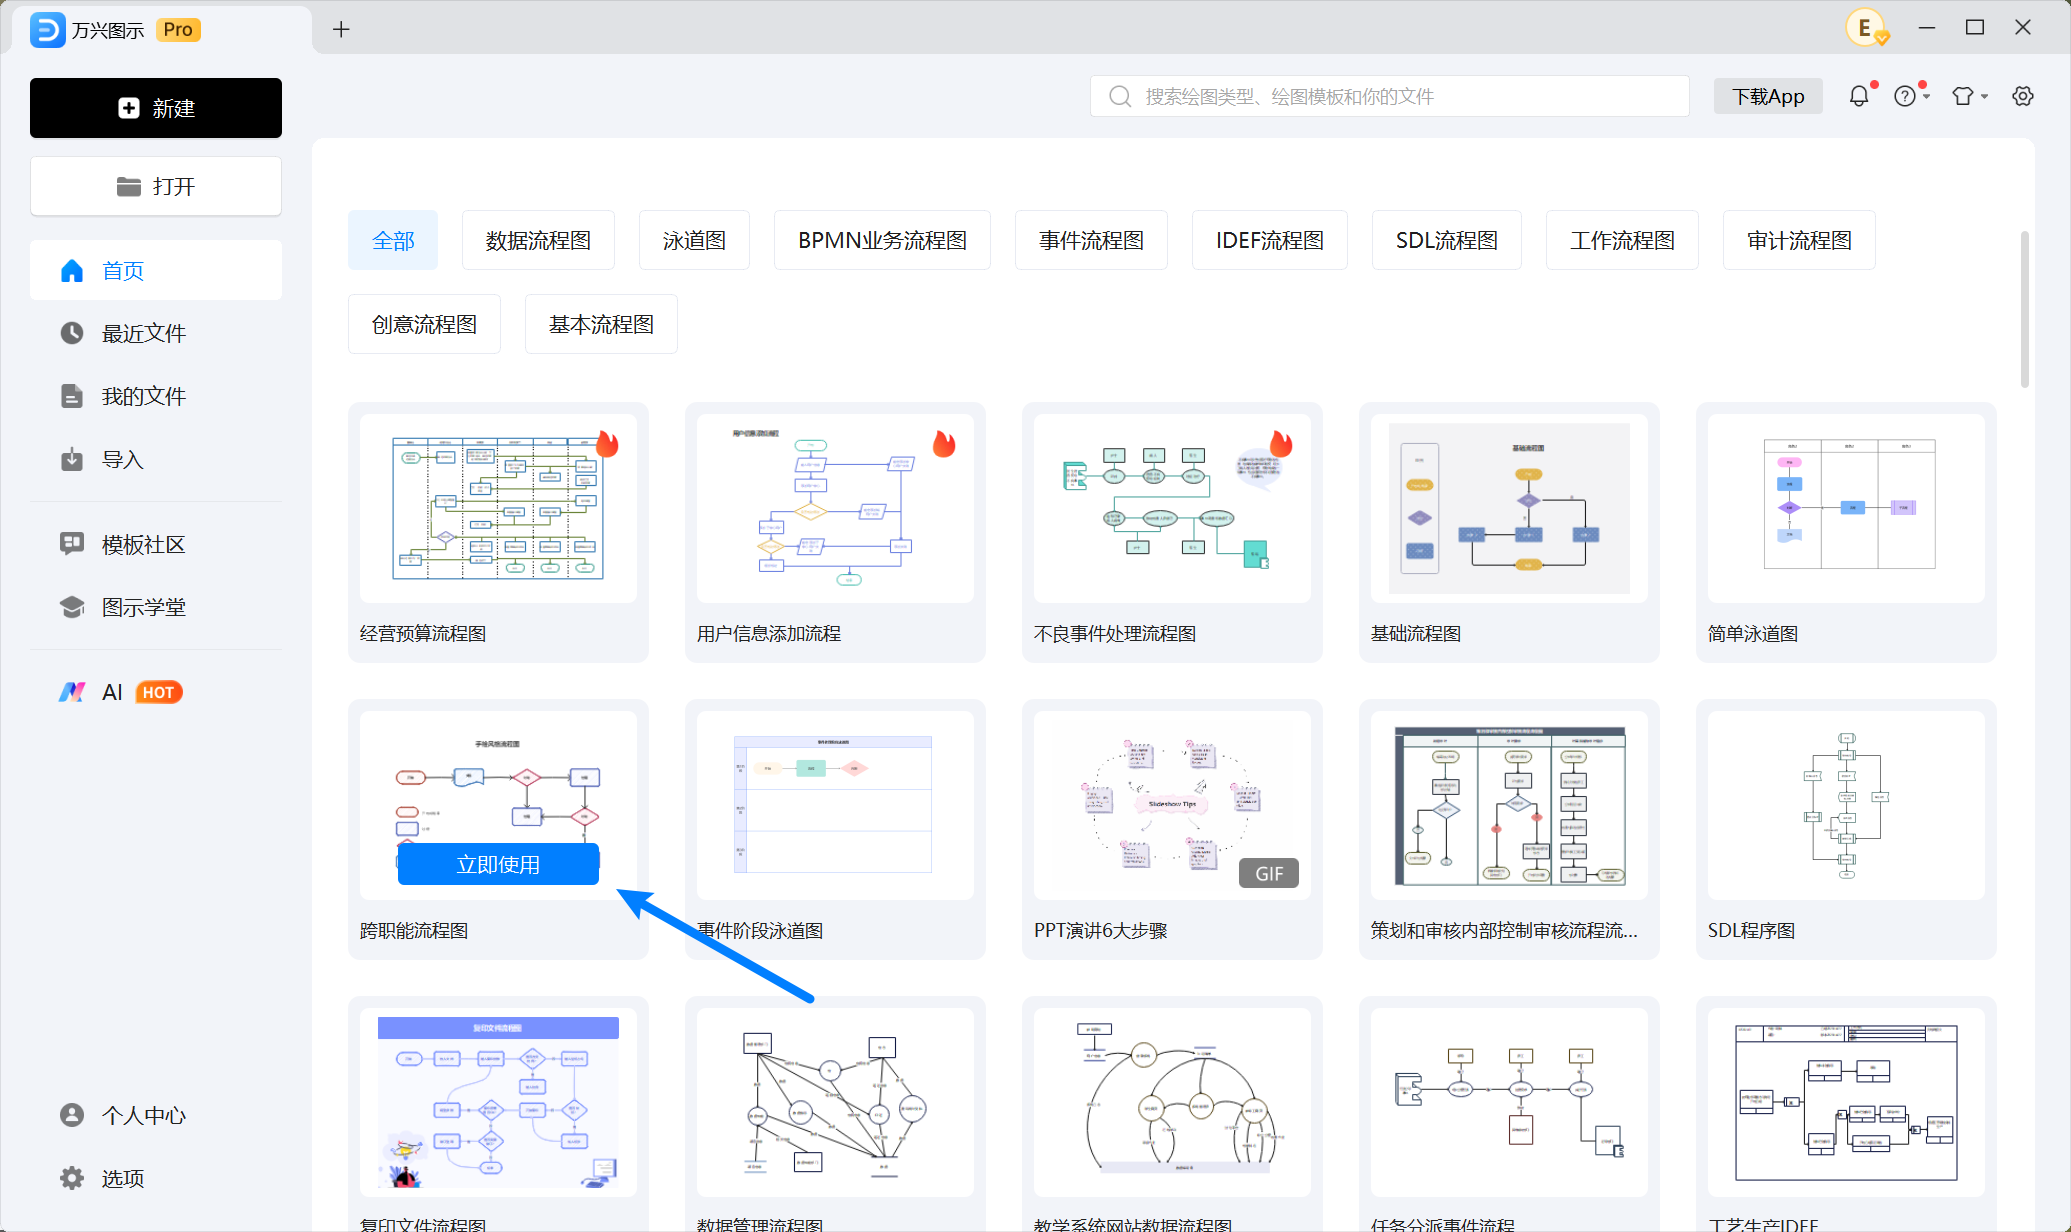Go to Home (首页) in sidebar
The height and width of the screenshot is (1232, 2071).
(156, 270)
